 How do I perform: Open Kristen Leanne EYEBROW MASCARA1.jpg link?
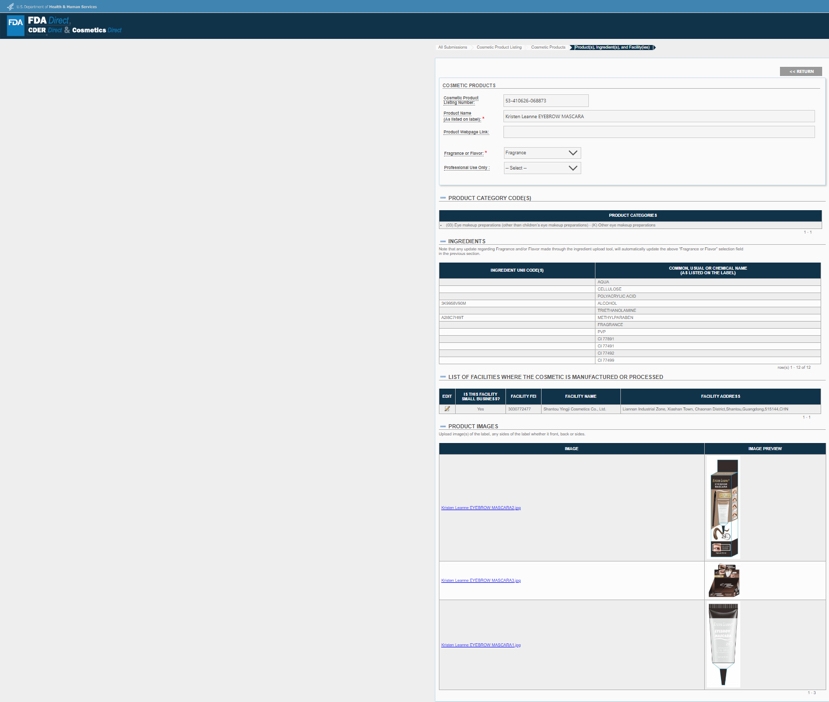[x=481, y=645]
